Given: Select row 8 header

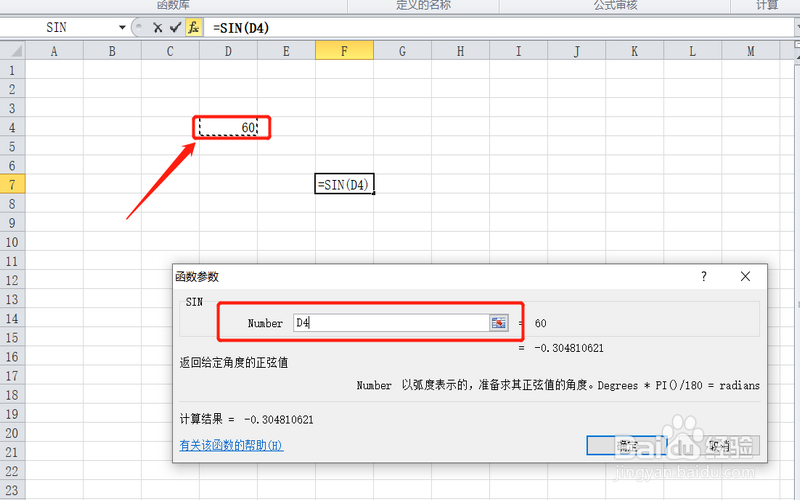Looking at the screenshot, I should point(12,204).
